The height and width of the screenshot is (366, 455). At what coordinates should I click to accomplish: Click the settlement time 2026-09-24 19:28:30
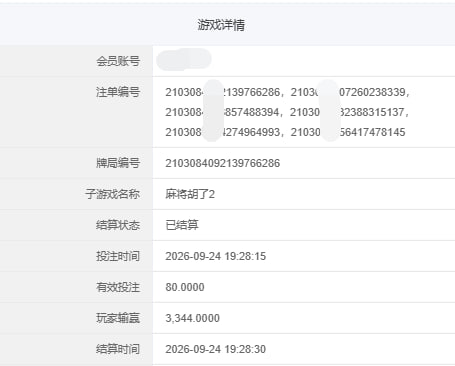pos(216,349)
